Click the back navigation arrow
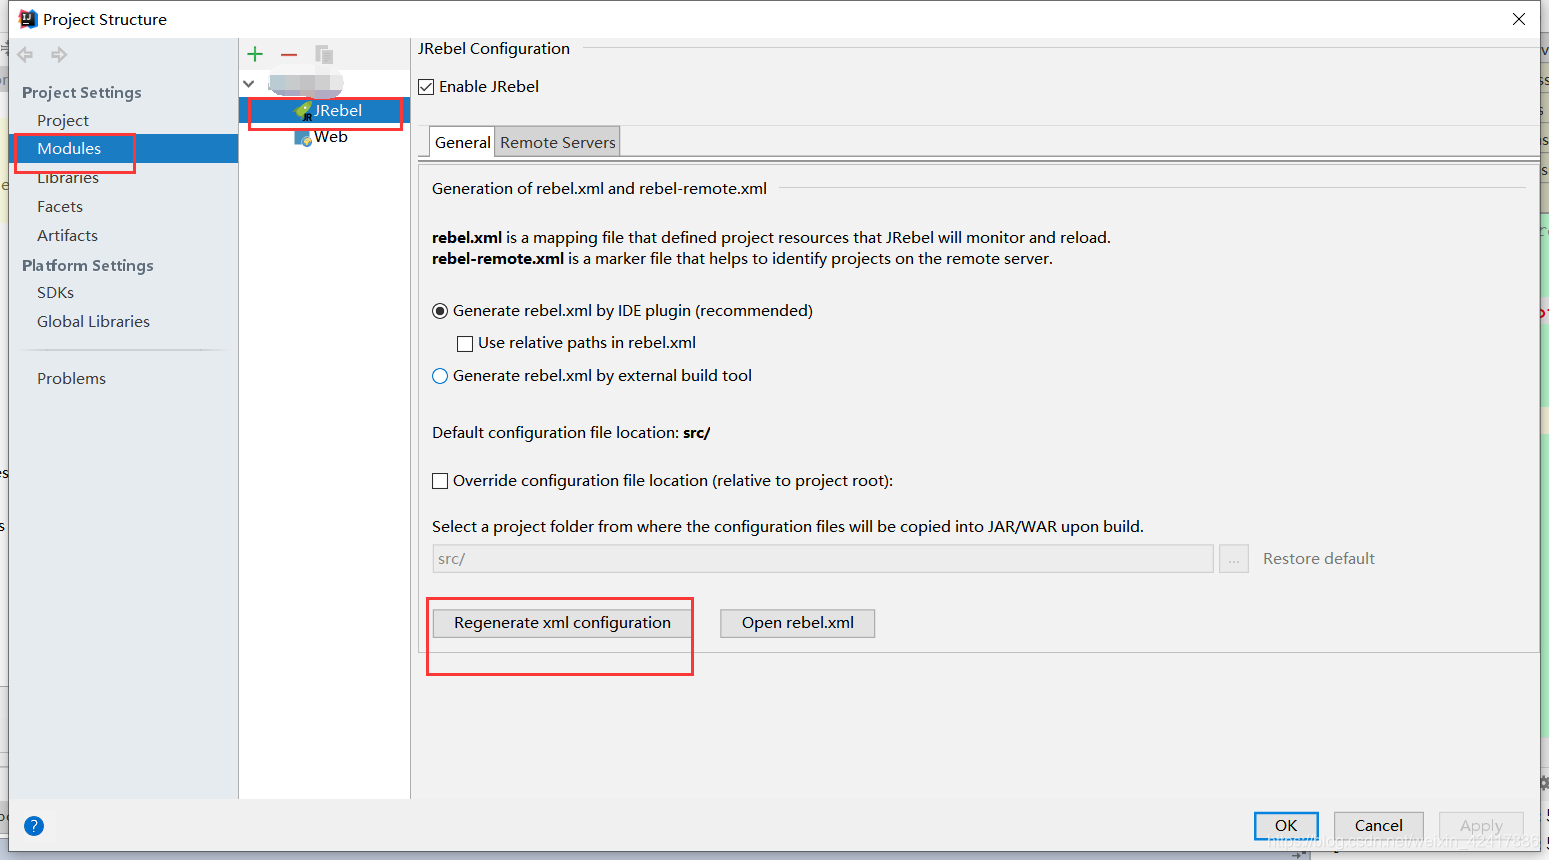 coord(25,55)
